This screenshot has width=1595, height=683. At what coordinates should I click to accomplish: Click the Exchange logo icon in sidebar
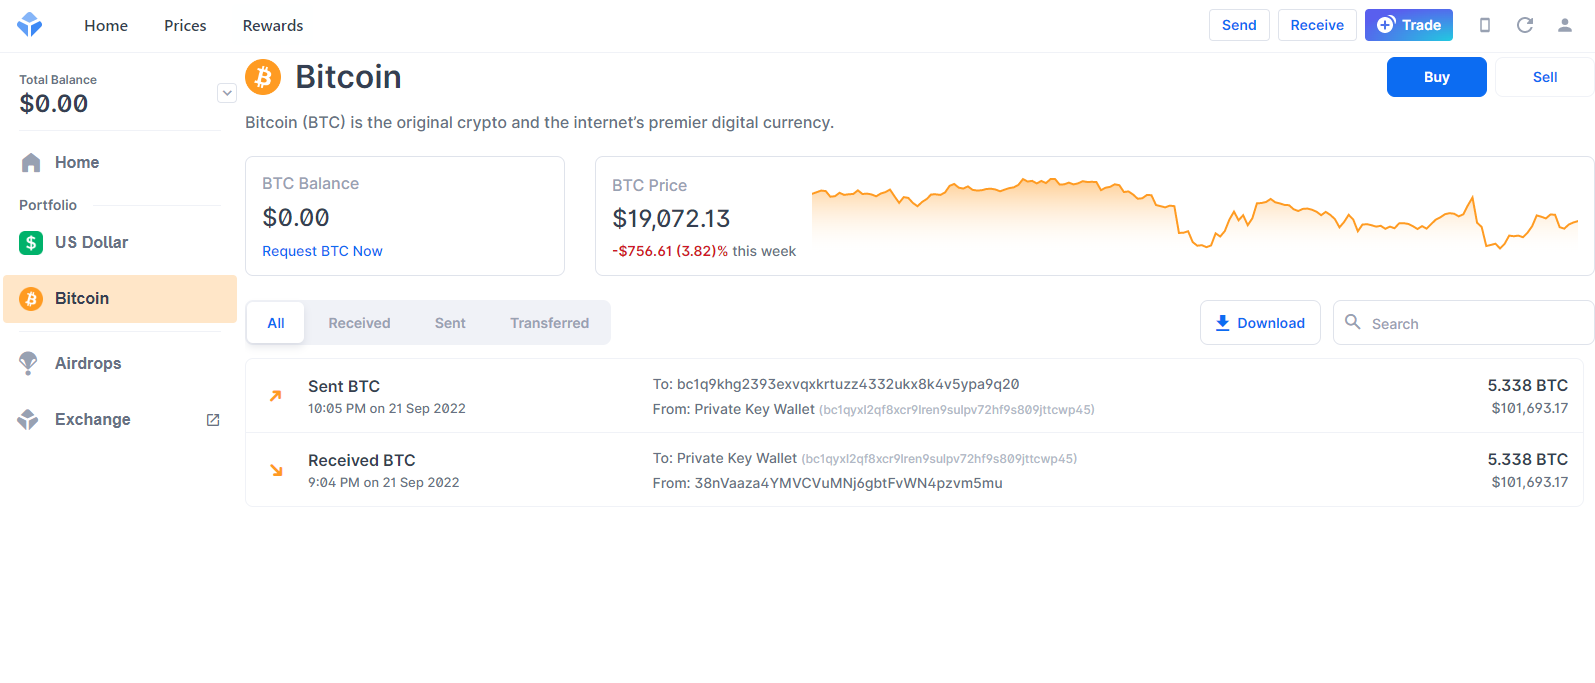click(28, 419)
